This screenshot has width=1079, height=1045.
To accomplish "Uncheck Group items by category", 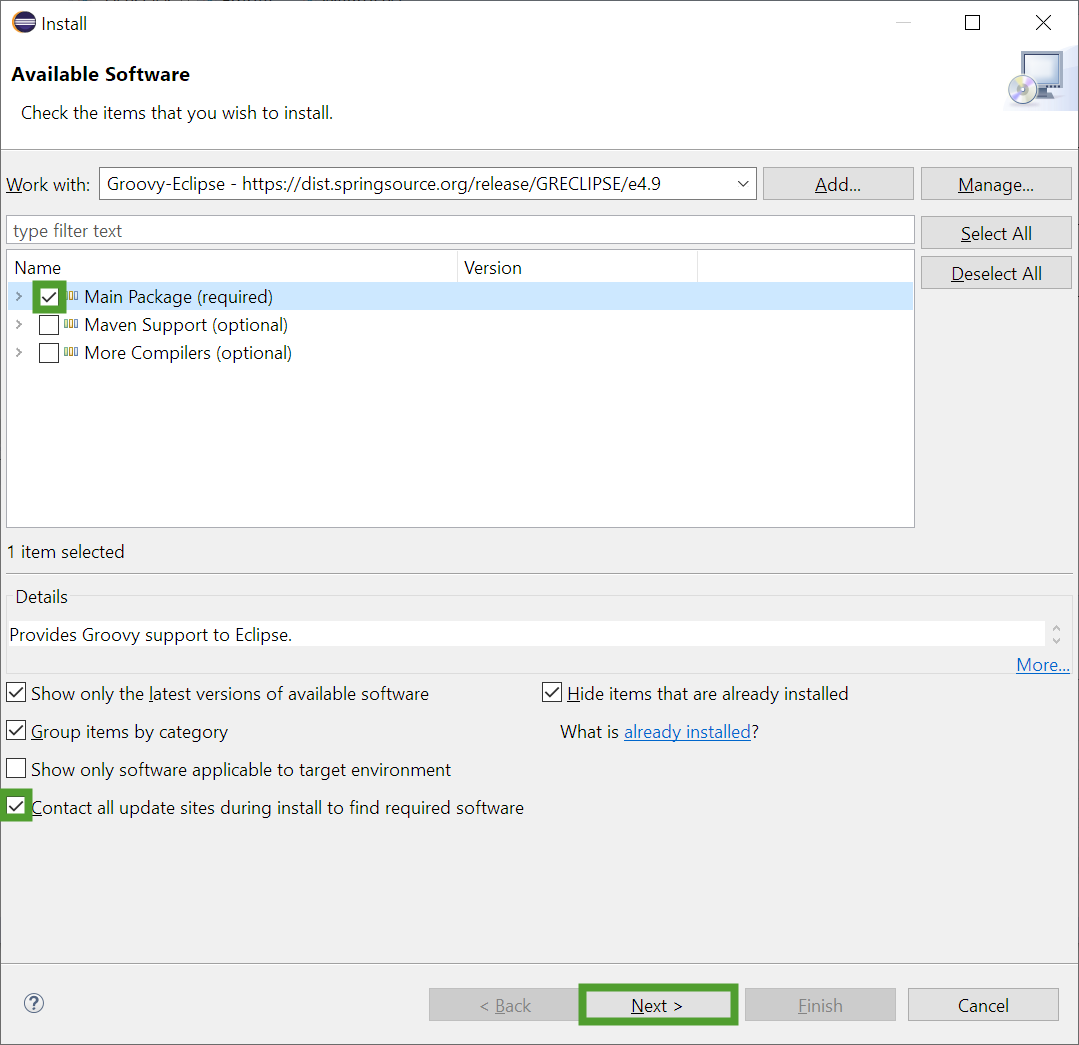I will [16, 731].
